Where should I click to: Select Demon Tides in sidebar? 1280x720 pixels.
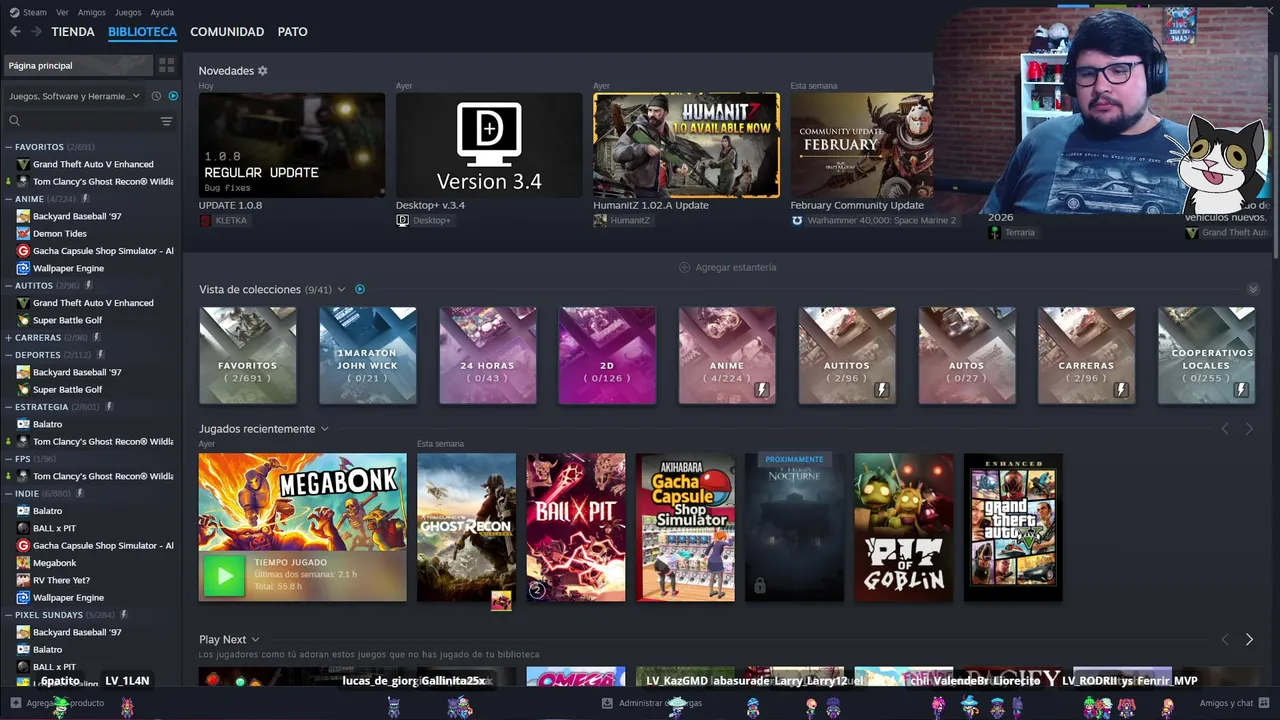[x=60, y=233]
